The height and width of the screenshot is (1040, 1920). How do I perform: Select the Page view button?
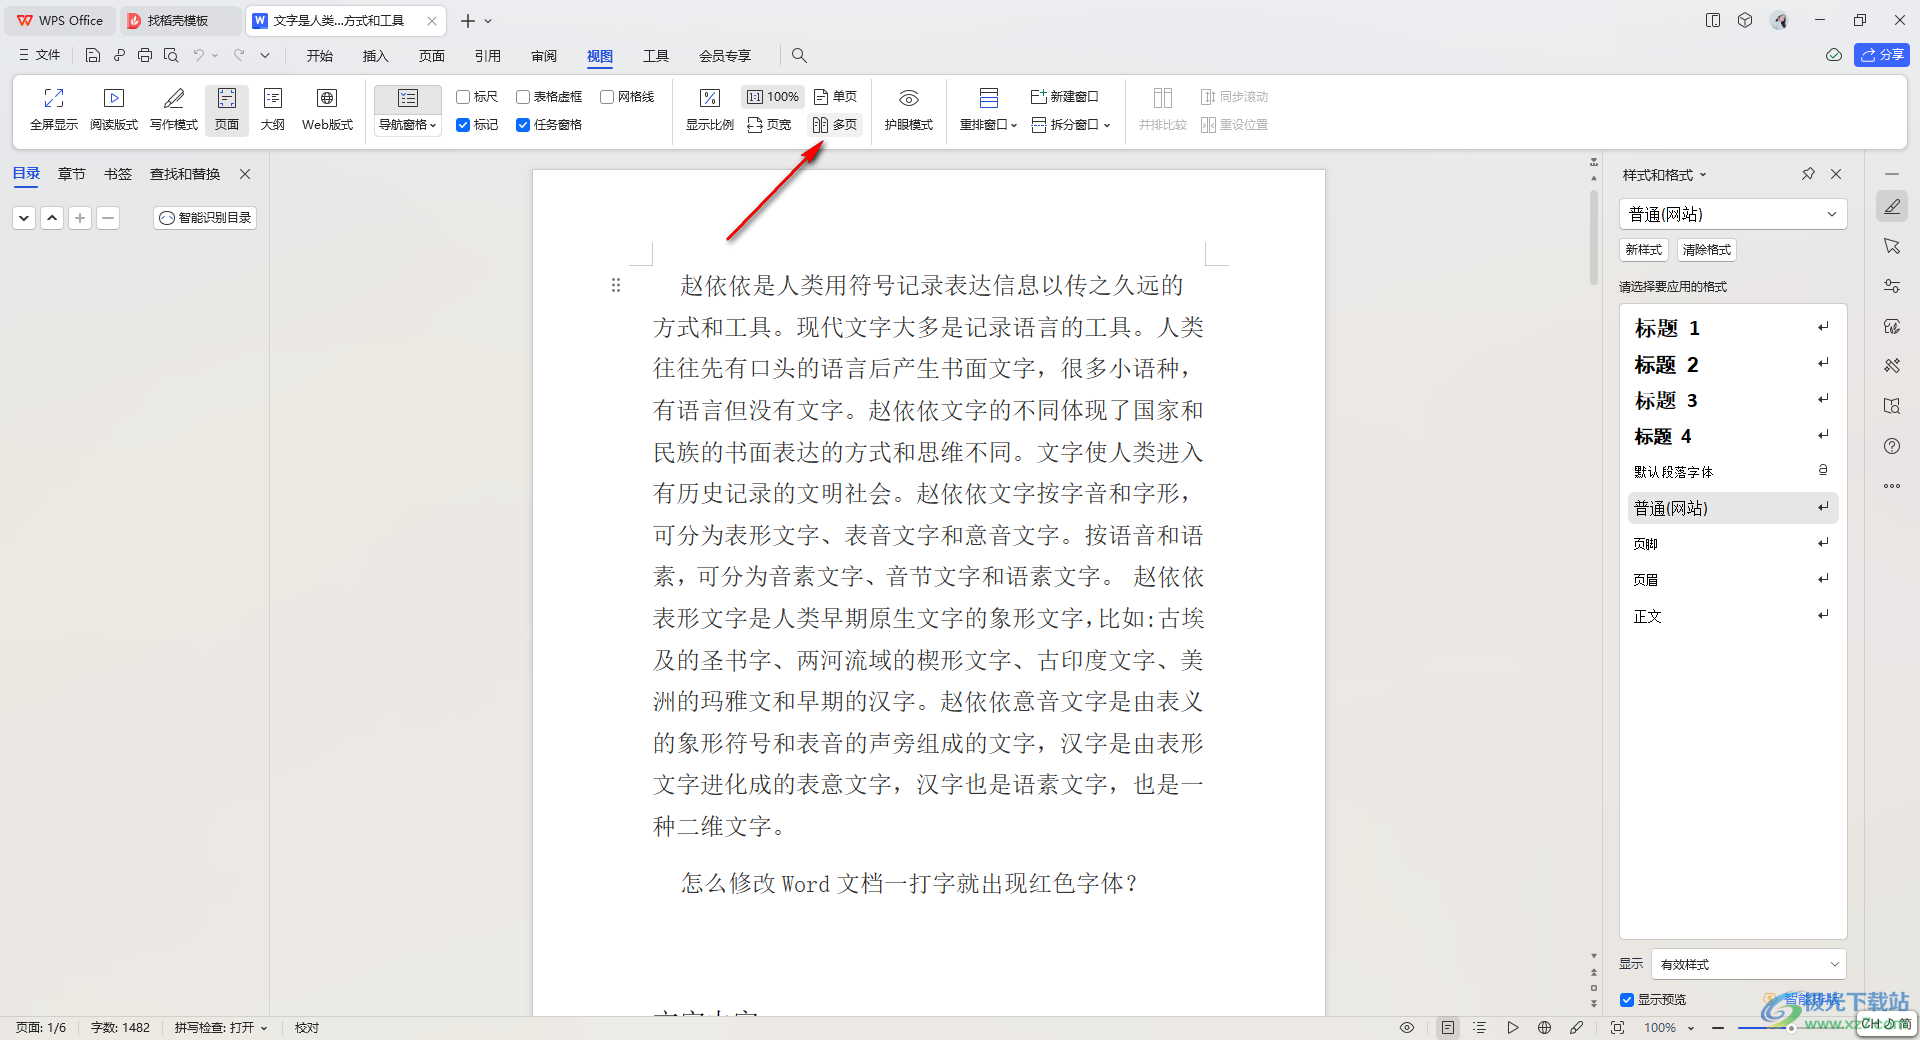coord(227,109)
